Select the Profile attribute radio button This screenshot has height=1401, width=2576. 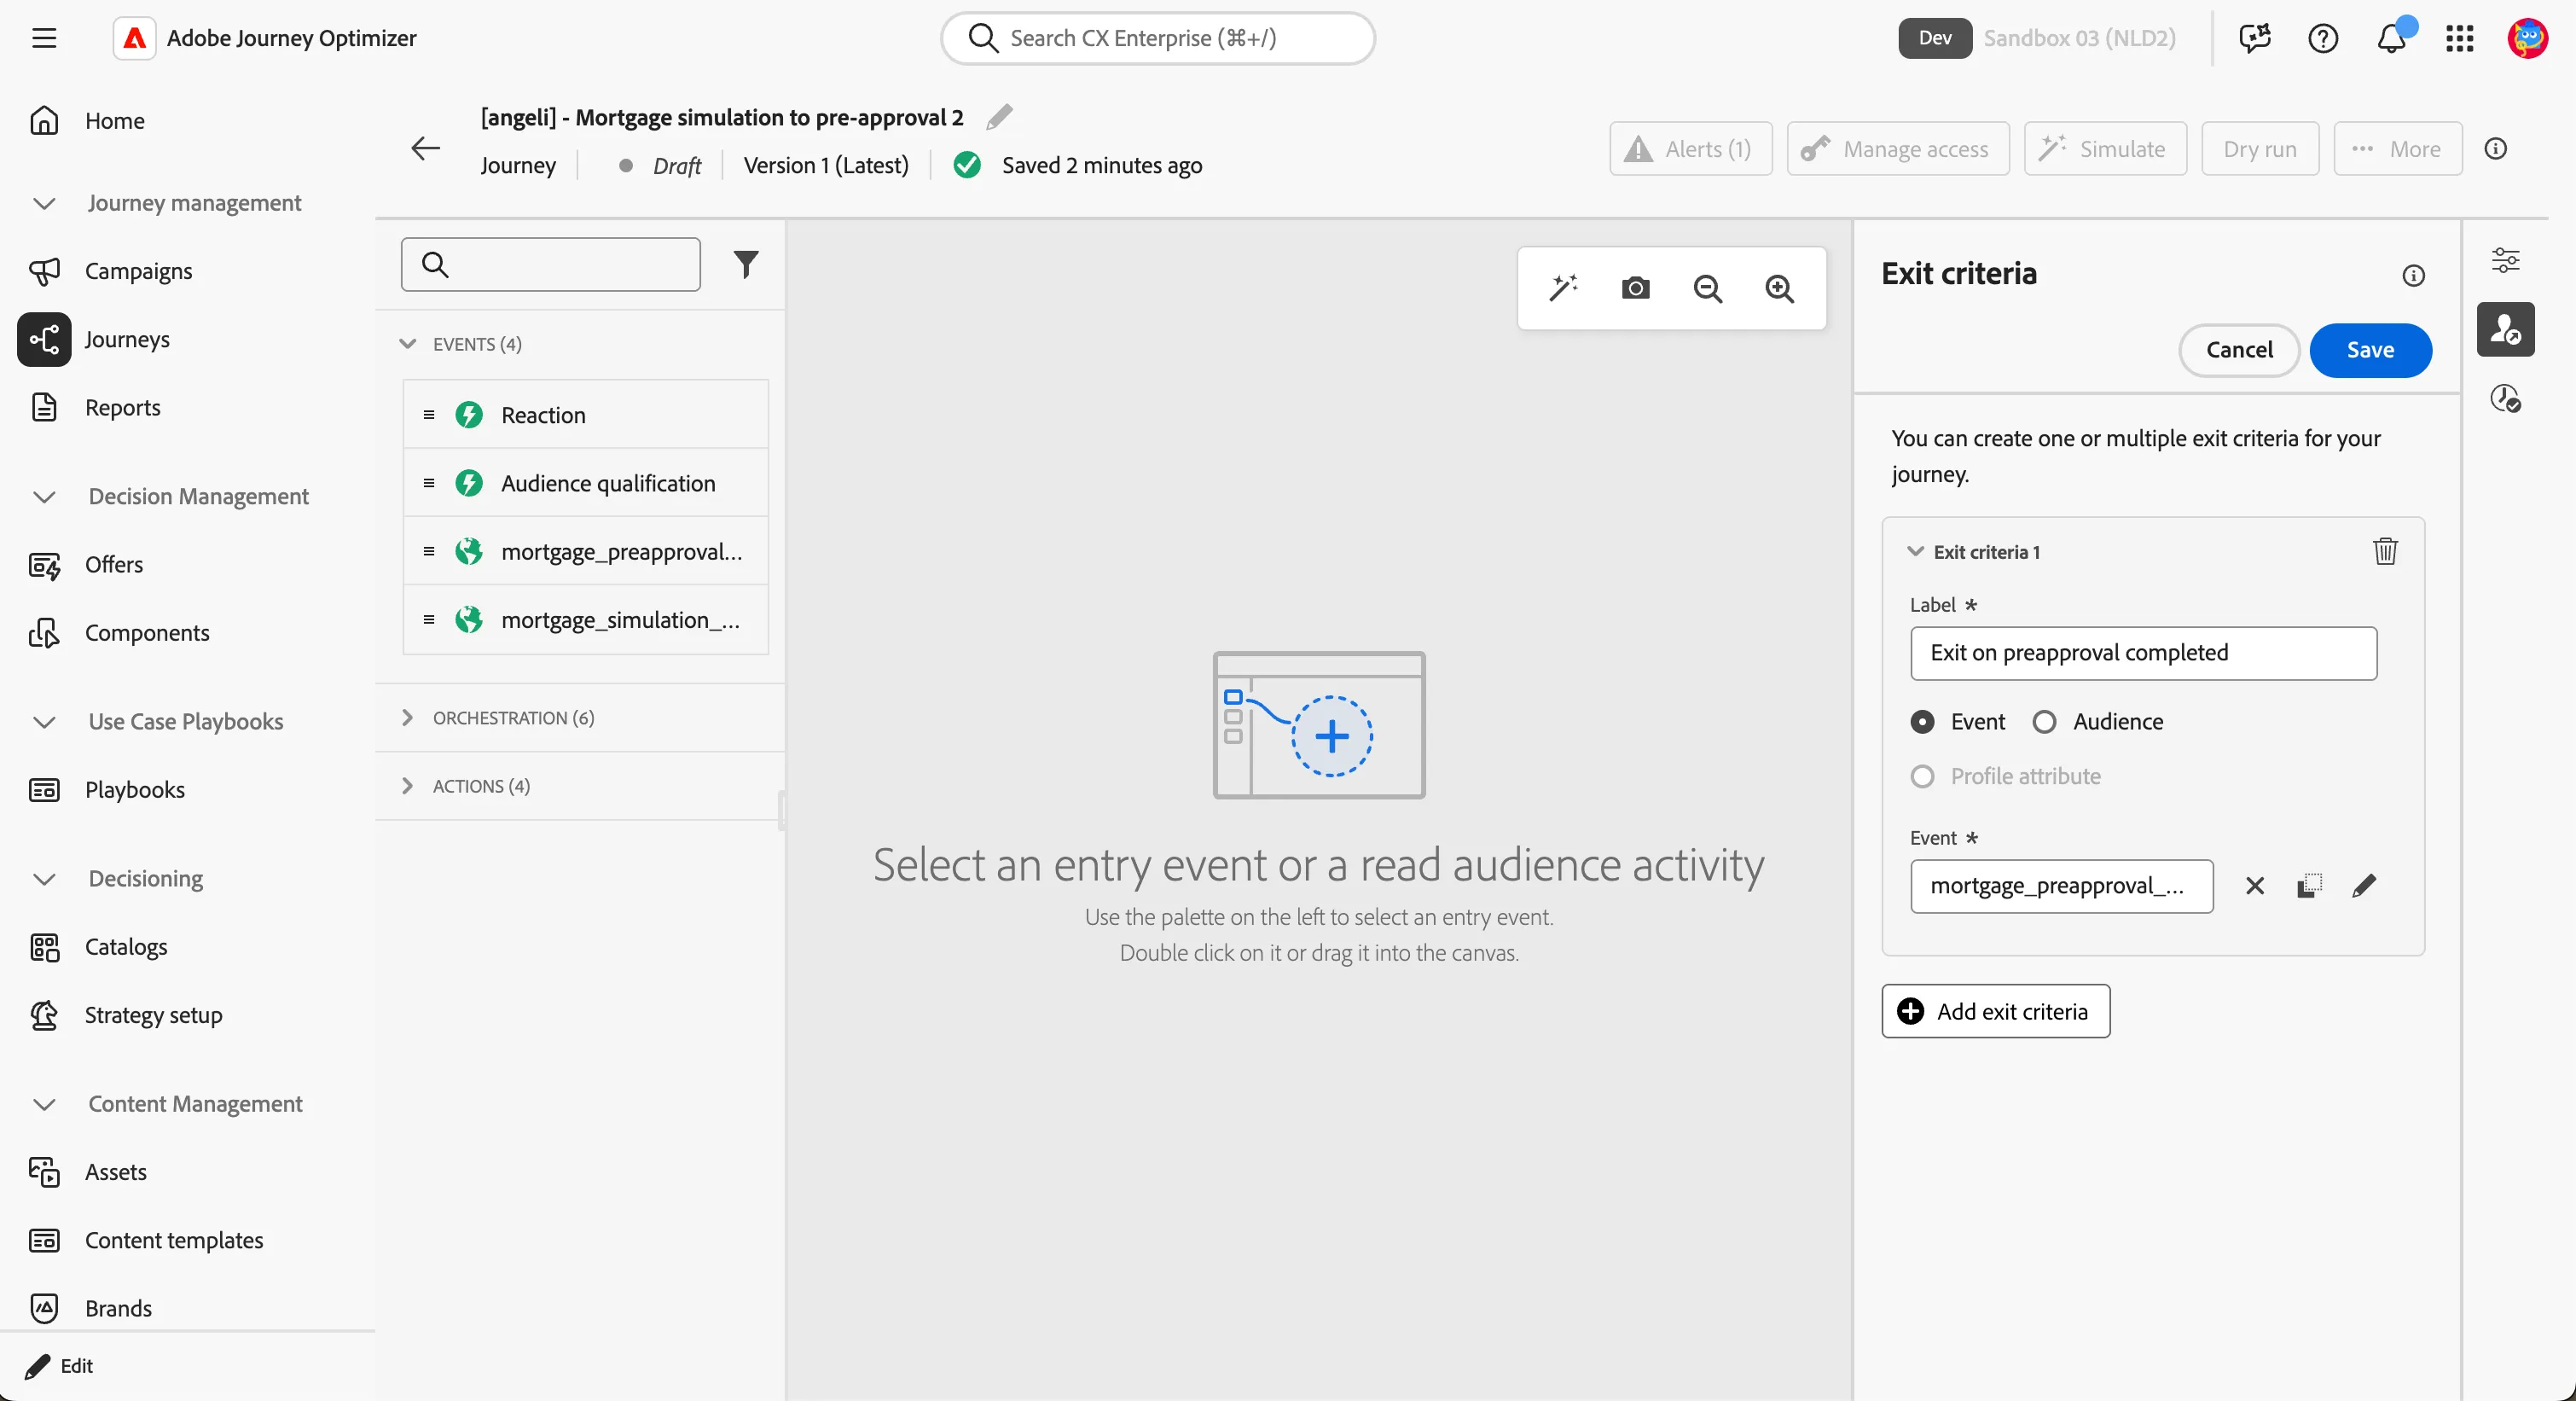tap(1922, 776)
